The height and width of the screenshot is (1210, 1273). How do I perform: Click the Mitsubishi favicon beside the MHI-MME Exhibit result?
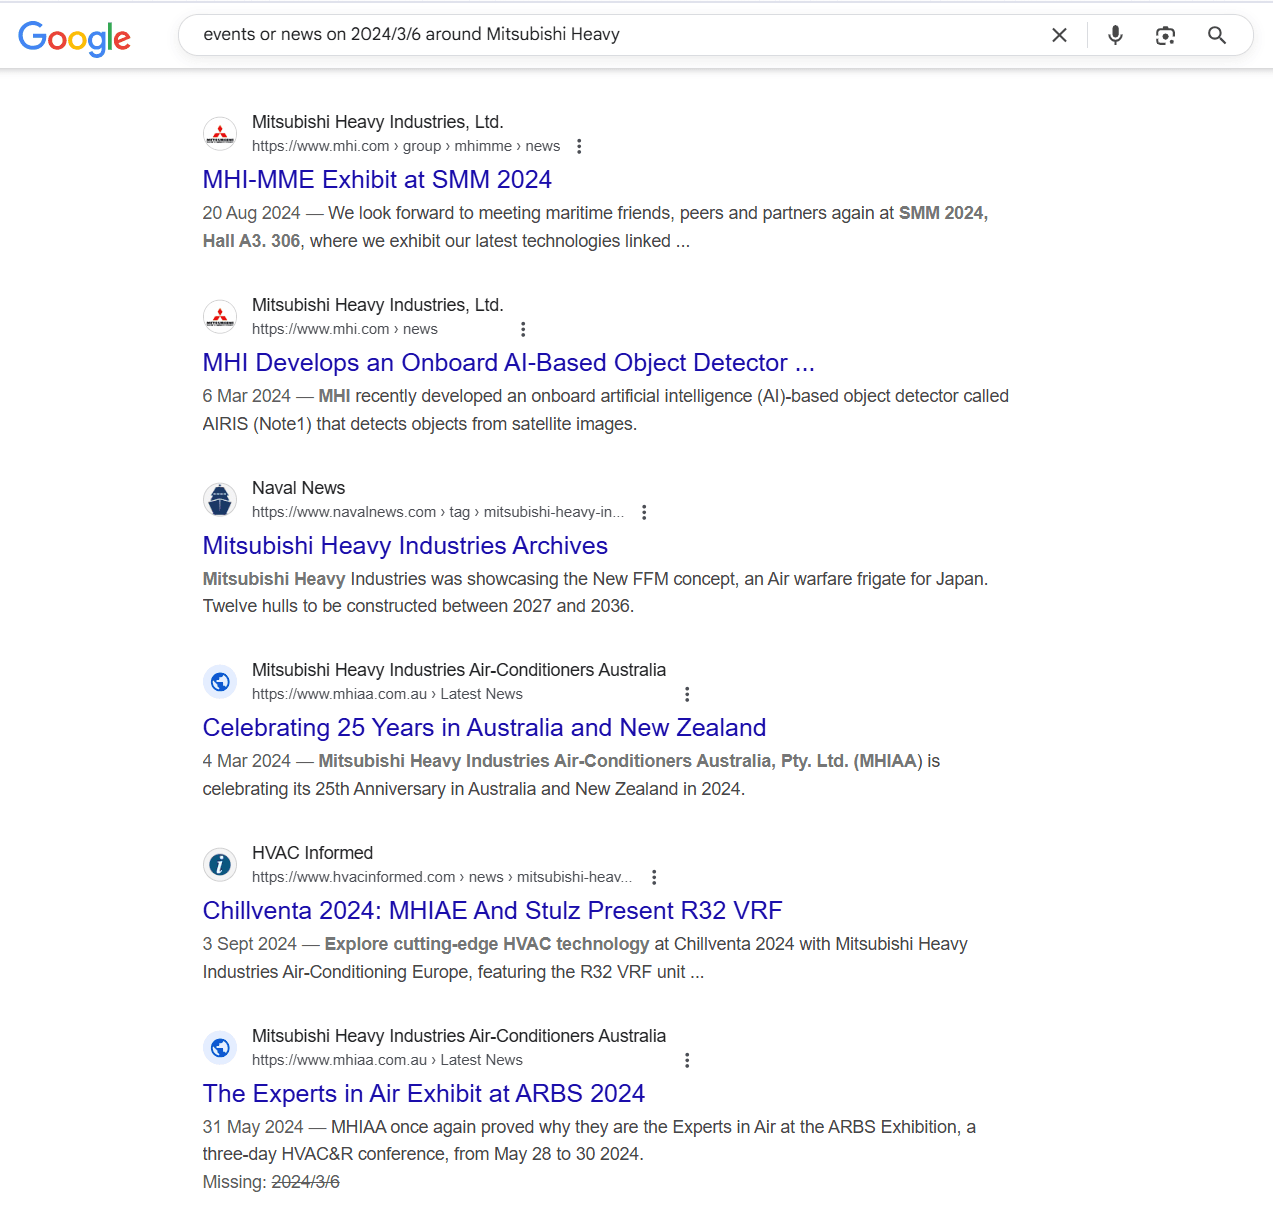point(220,133)
